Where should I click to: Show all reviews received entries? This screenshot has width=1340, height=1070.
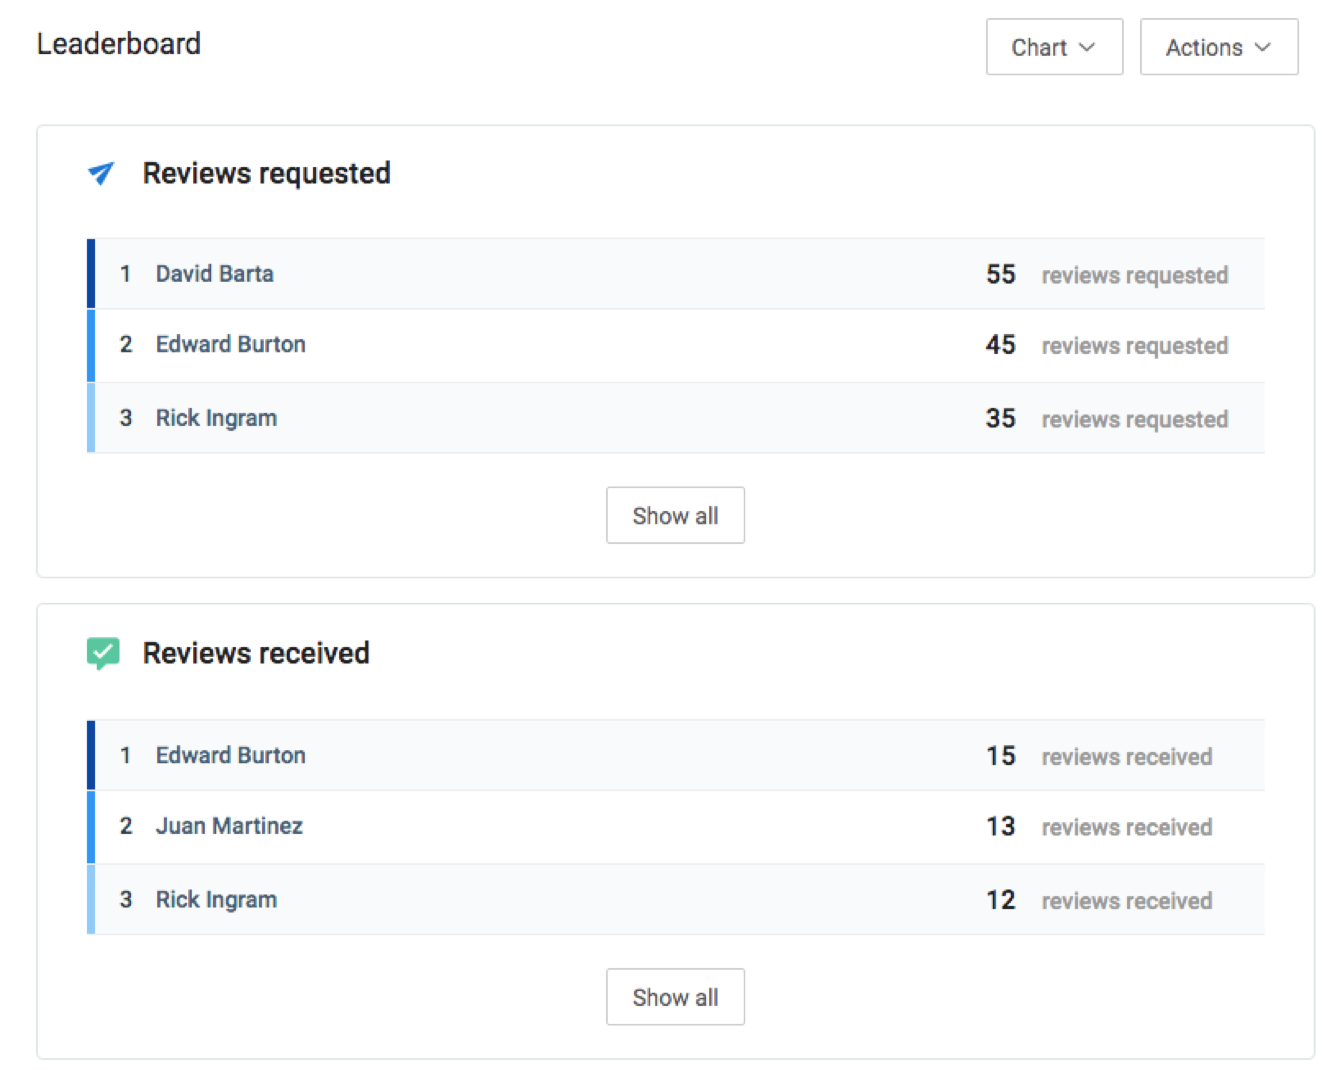click(675, 997)
